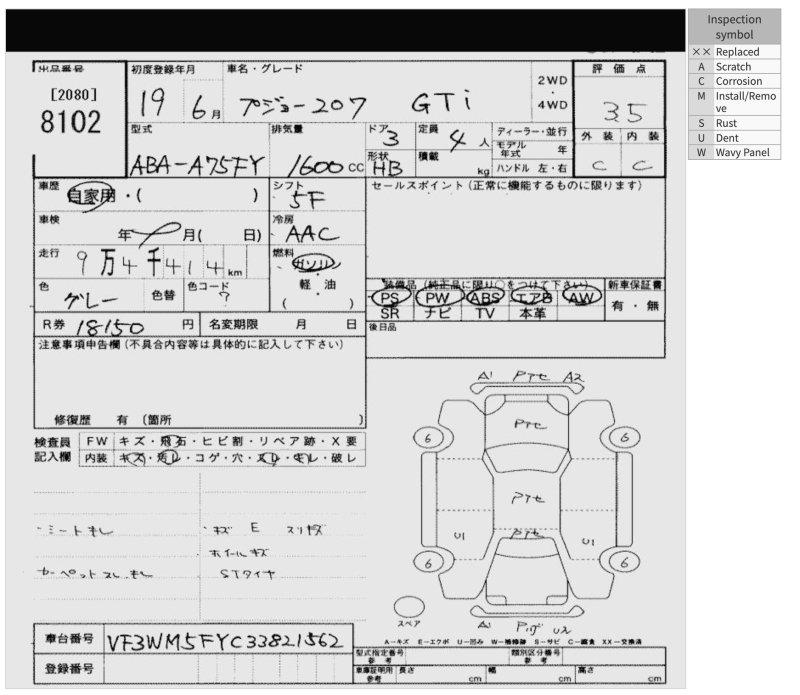Click the evaluation score 3.5
The width and height of the screenshot is (800, 695).
(622, 109)
